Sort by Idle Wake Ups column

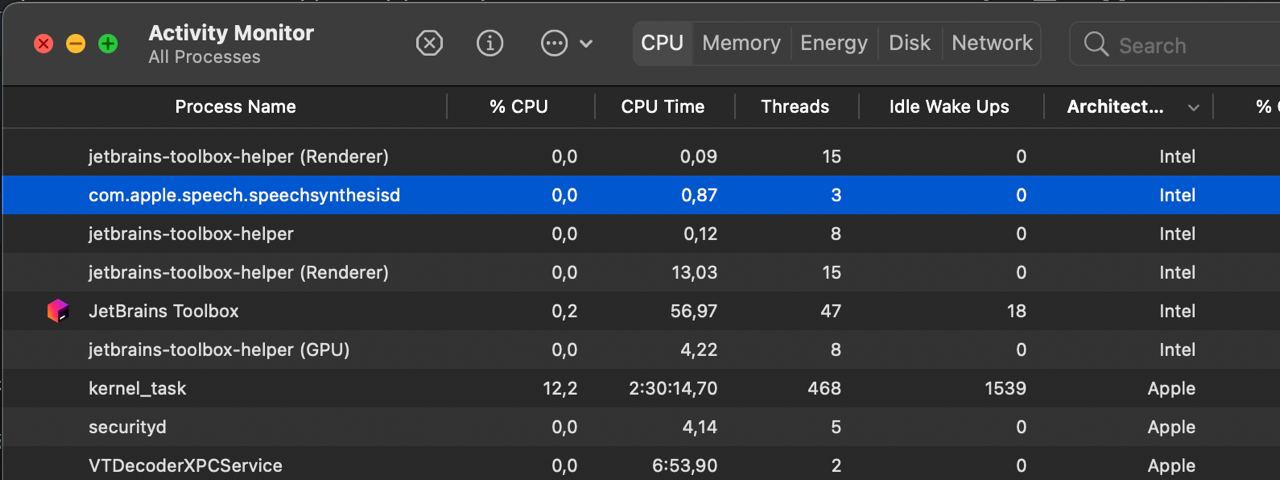coord(949,107)
